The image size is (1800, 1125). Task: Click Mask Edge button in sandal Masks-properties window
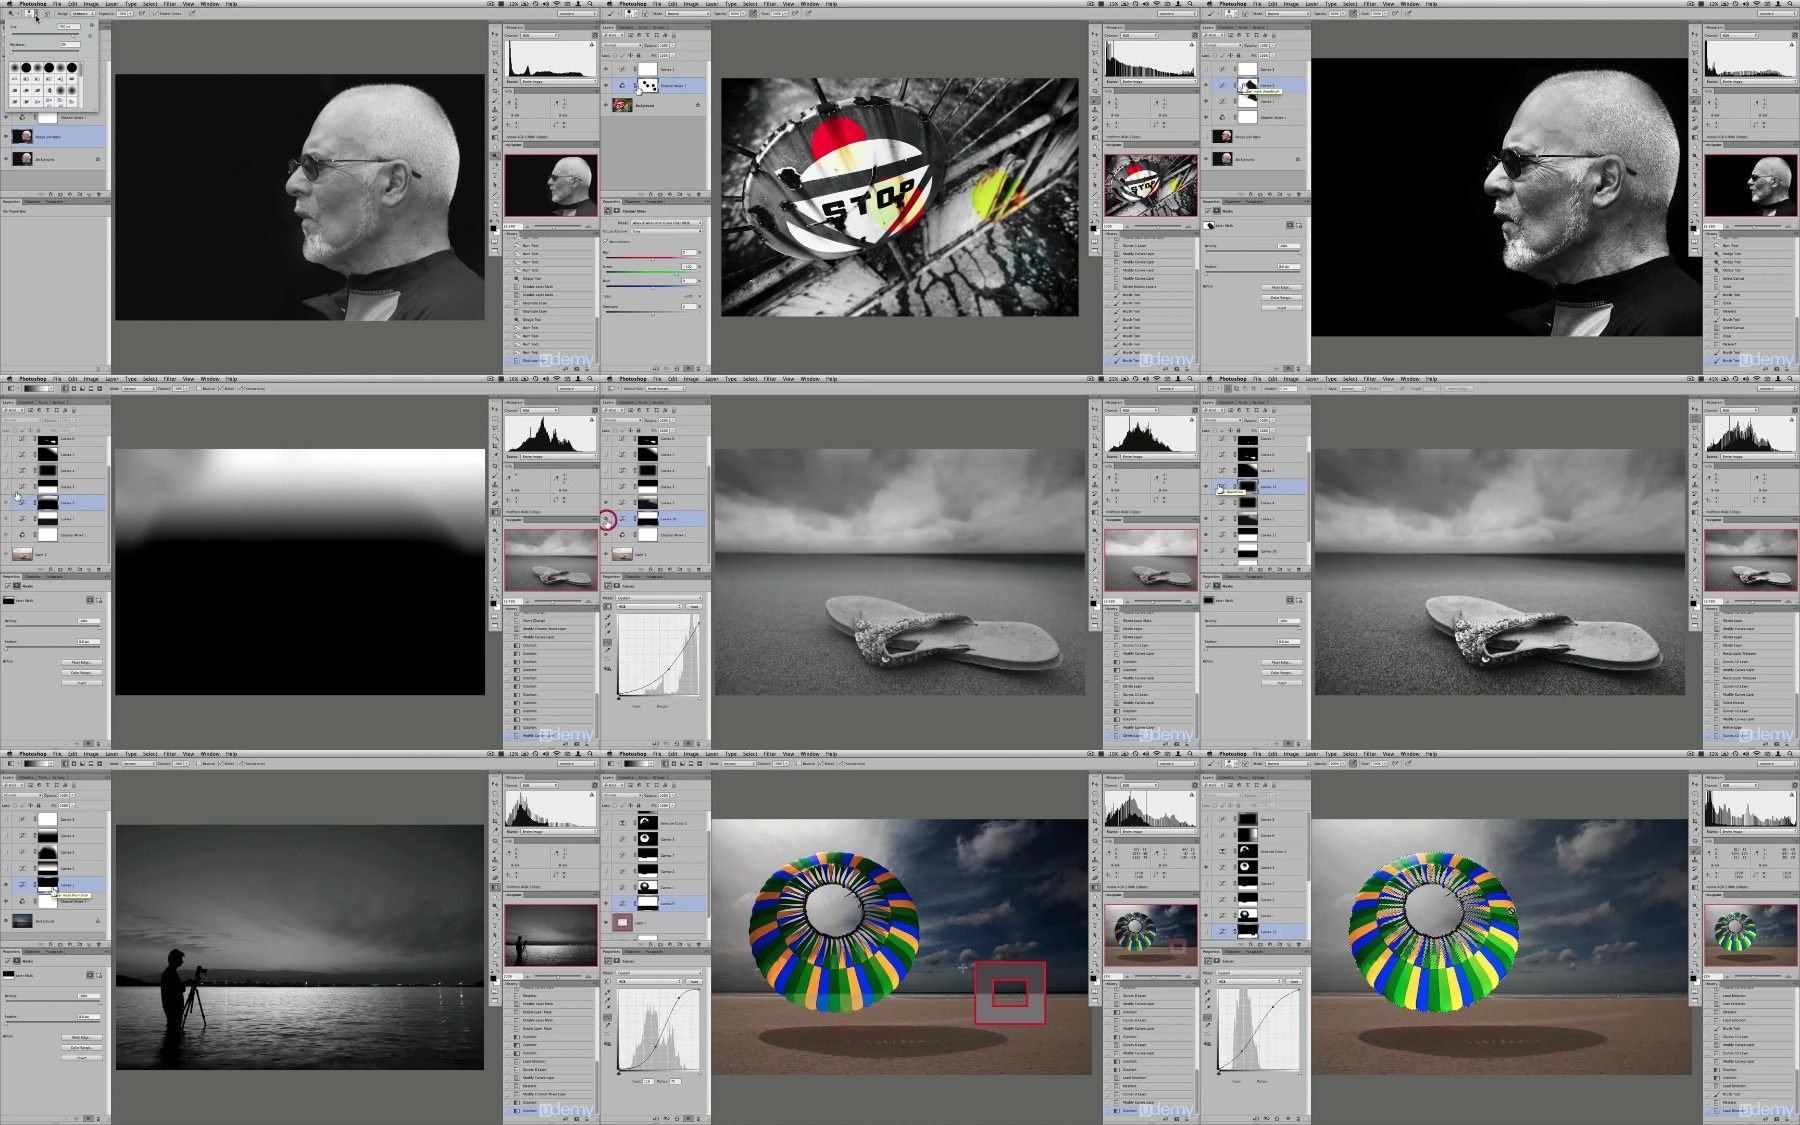coord(1282,662)
